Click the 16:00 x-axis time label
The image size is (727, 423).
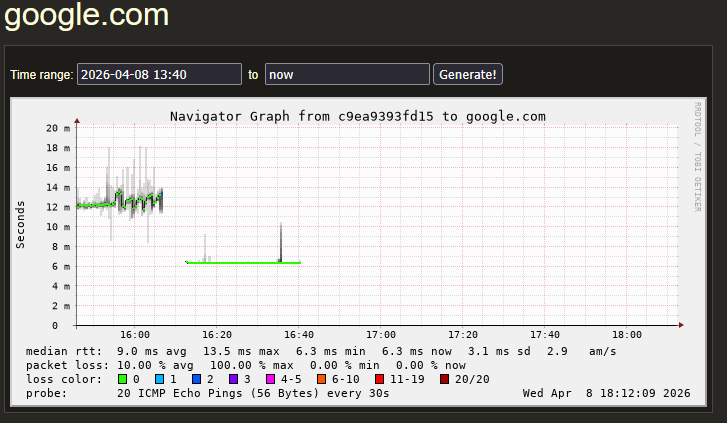(135, 334)
